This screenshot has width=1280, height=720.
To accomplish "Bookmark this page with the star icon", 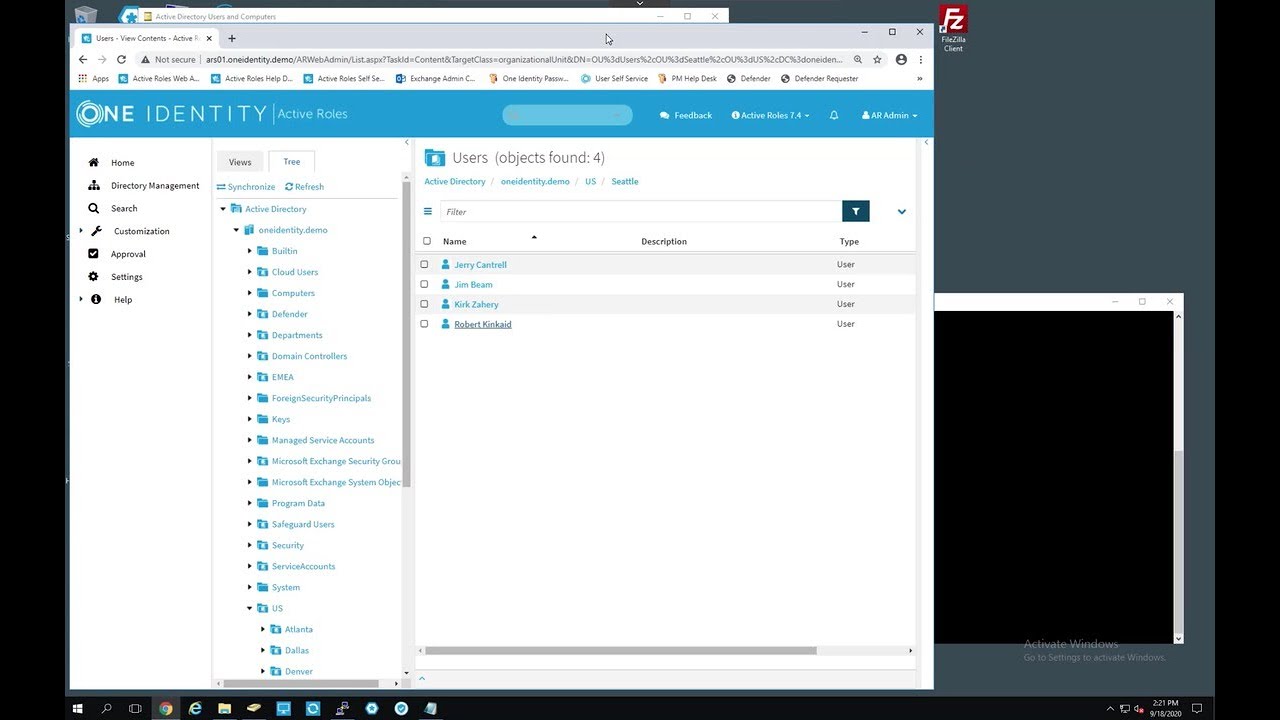I will tap(877, 59).
